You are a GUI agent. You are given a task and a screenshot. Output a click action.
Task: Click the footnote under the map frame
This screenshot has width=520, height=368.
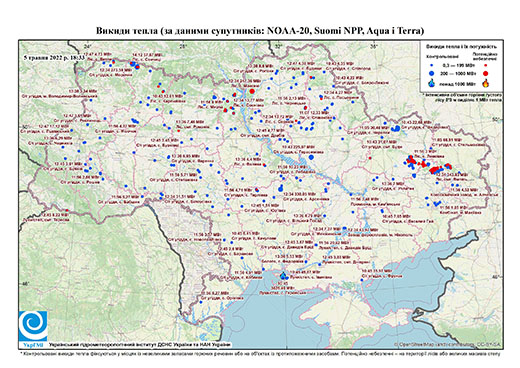(x=260, y=353)
